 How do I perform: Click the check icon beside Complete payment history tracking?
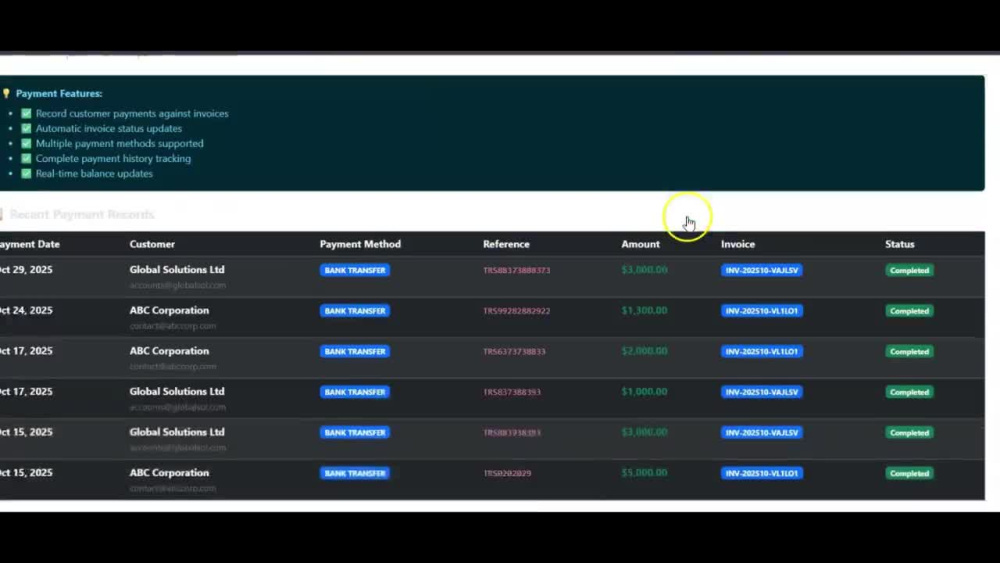tap(26, 159)
